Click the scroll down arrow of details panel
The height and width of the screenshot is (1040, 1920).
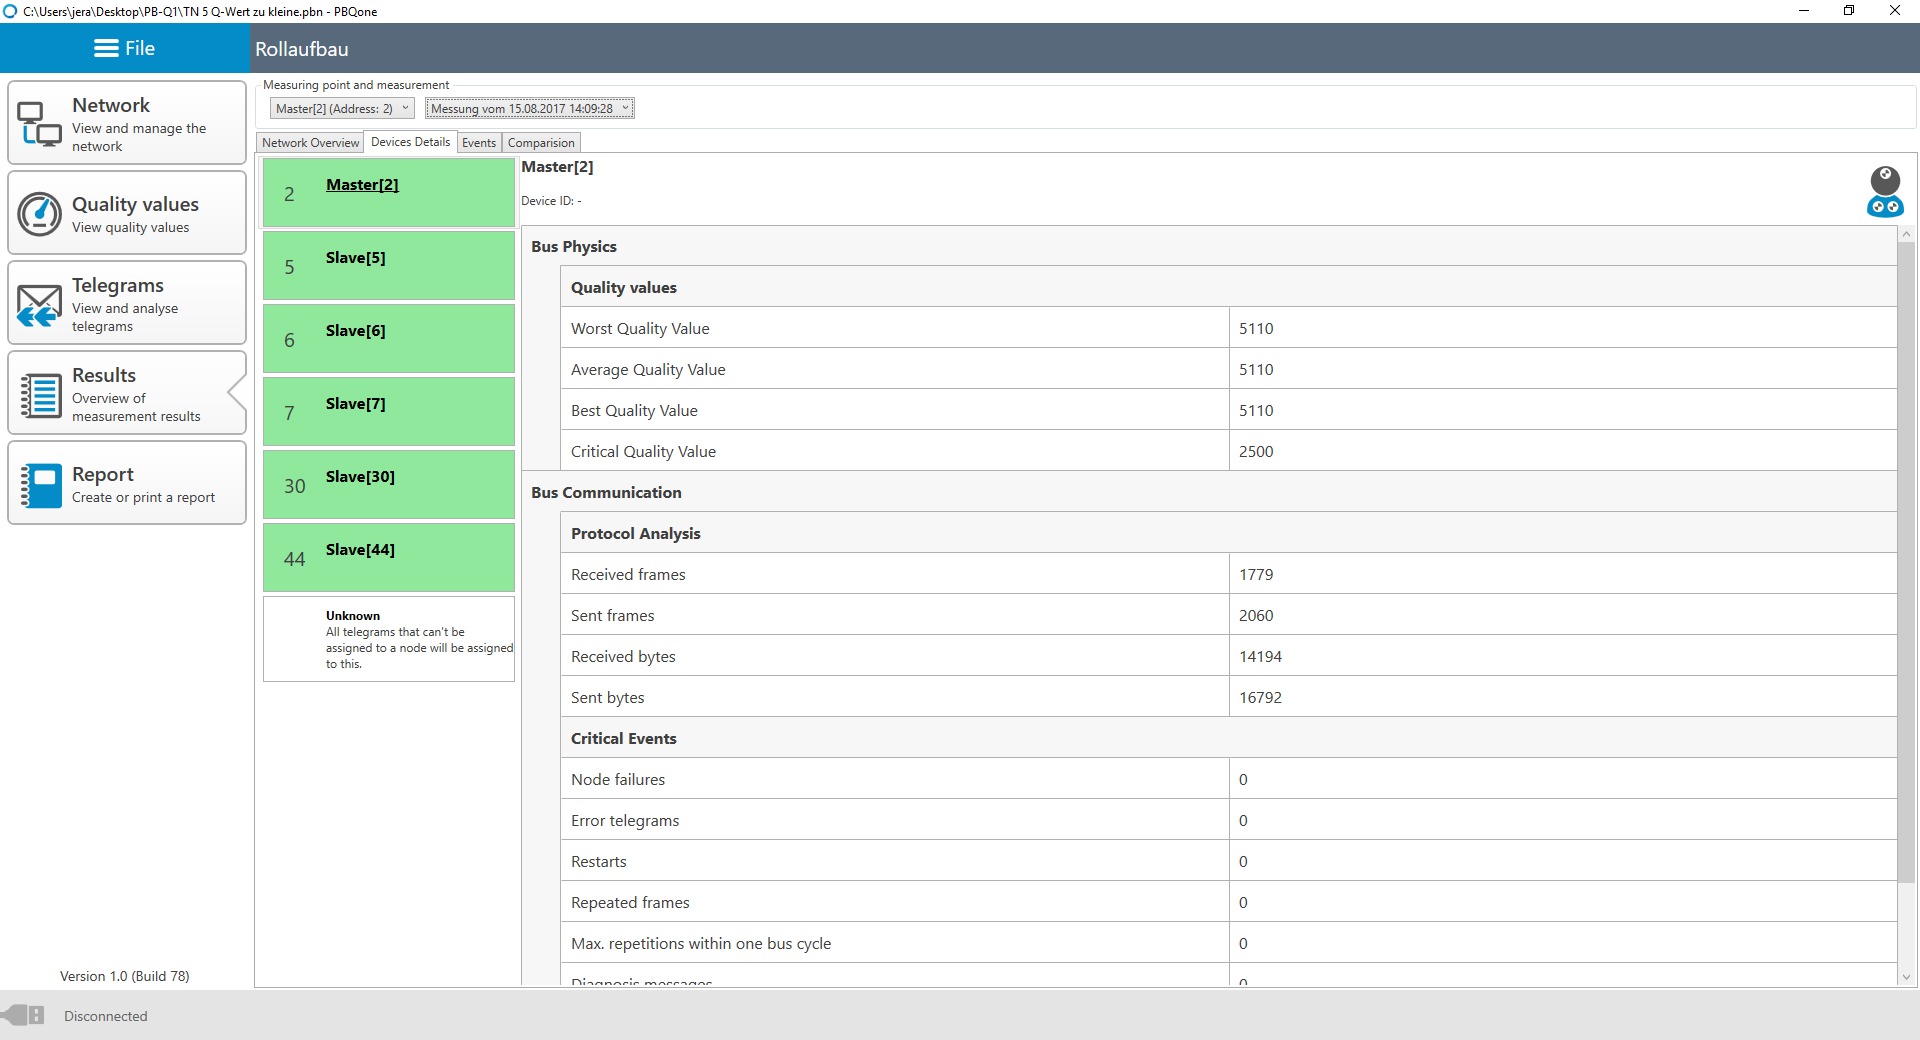click(x=1906, y=977)
